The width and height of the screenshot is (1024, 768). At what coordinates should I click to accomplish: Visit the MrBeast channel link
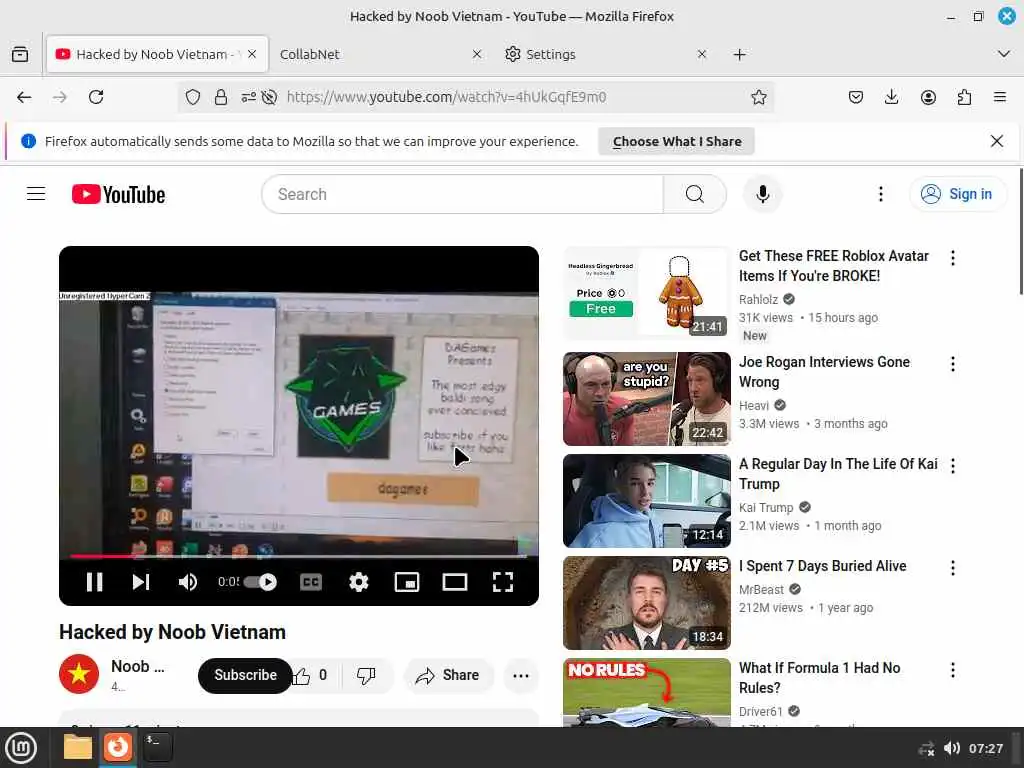761,590
